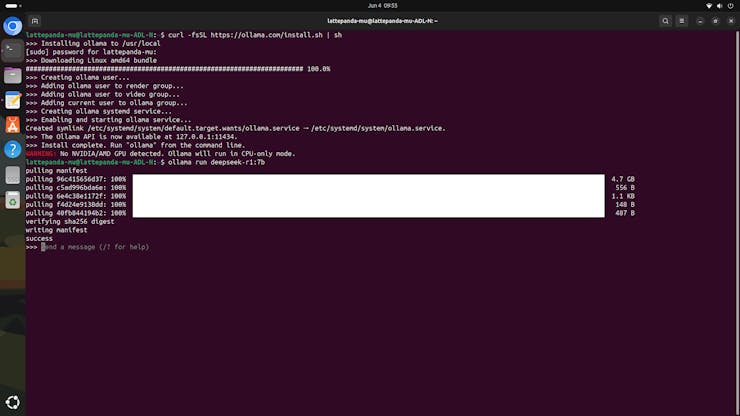Open the clock showing Jun 4 09:55
Screen dimensions: 740x416
(382, 6)
